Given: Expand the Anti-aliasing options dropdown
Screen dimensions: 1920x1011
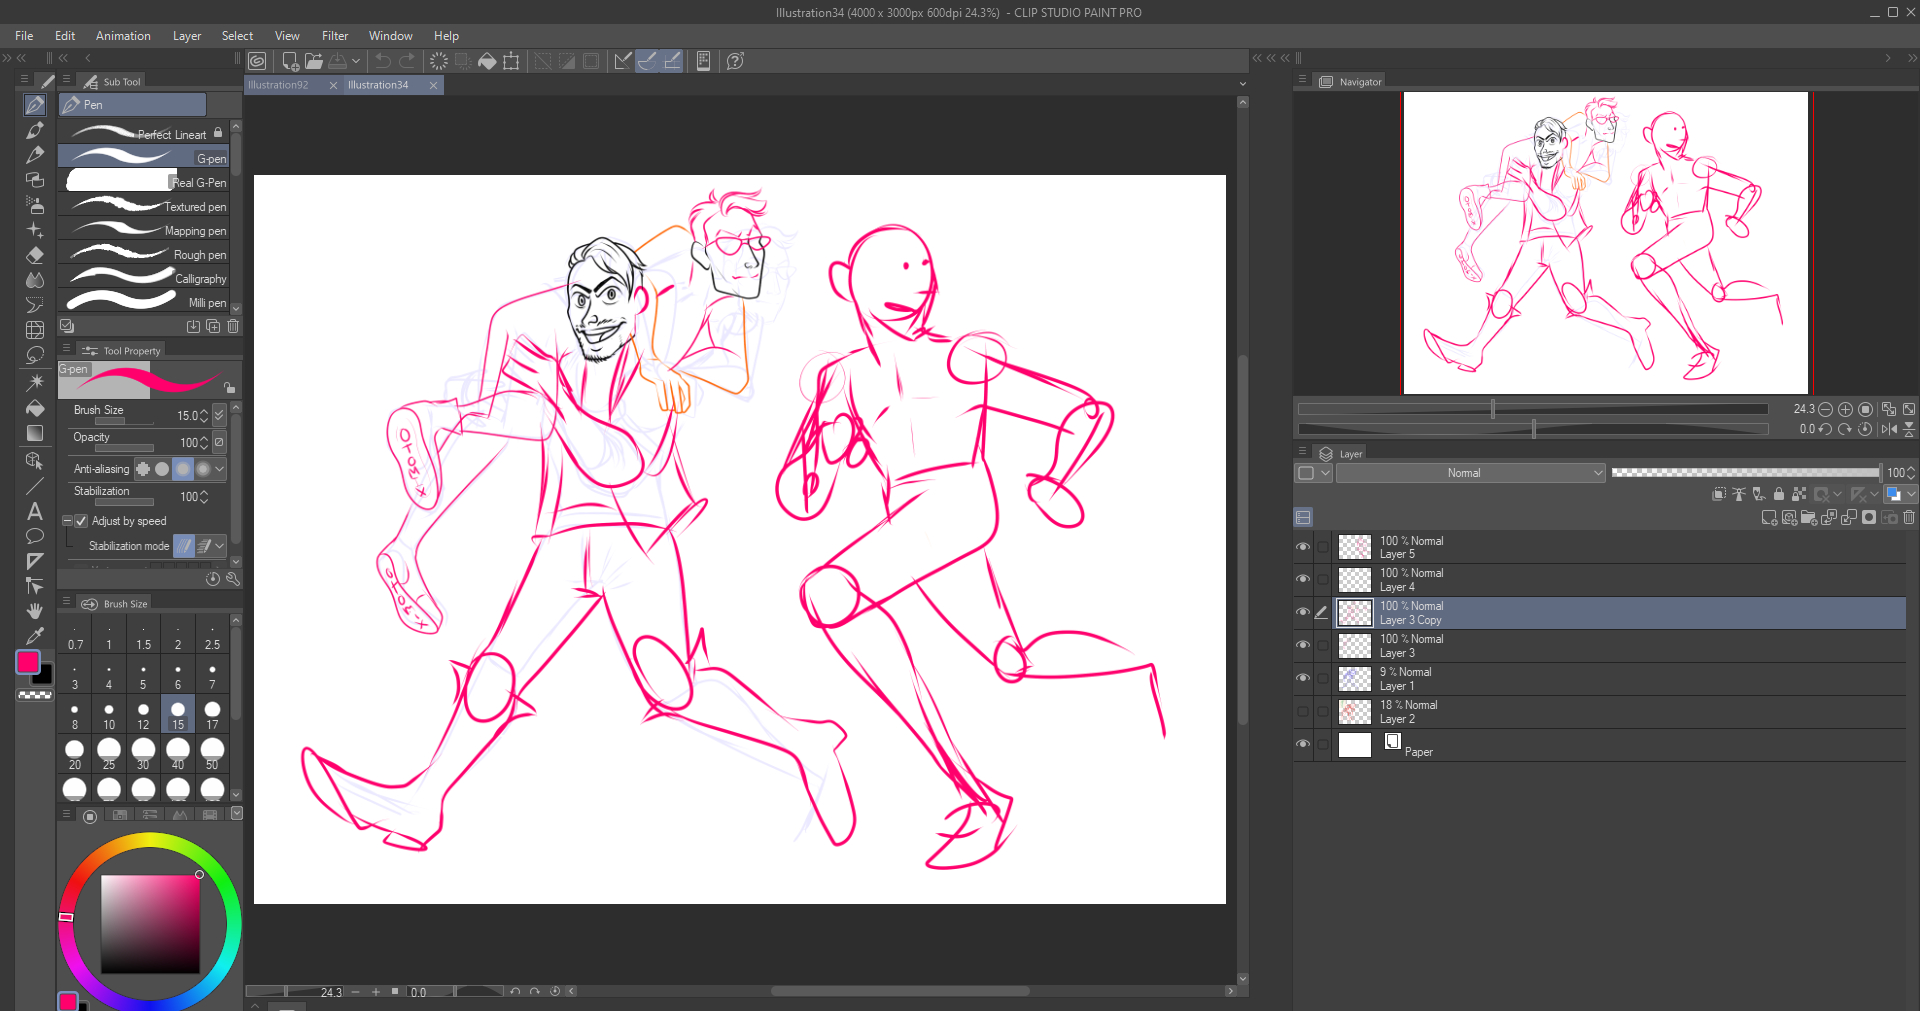Looking at the screenshot, I should (220, 469).
